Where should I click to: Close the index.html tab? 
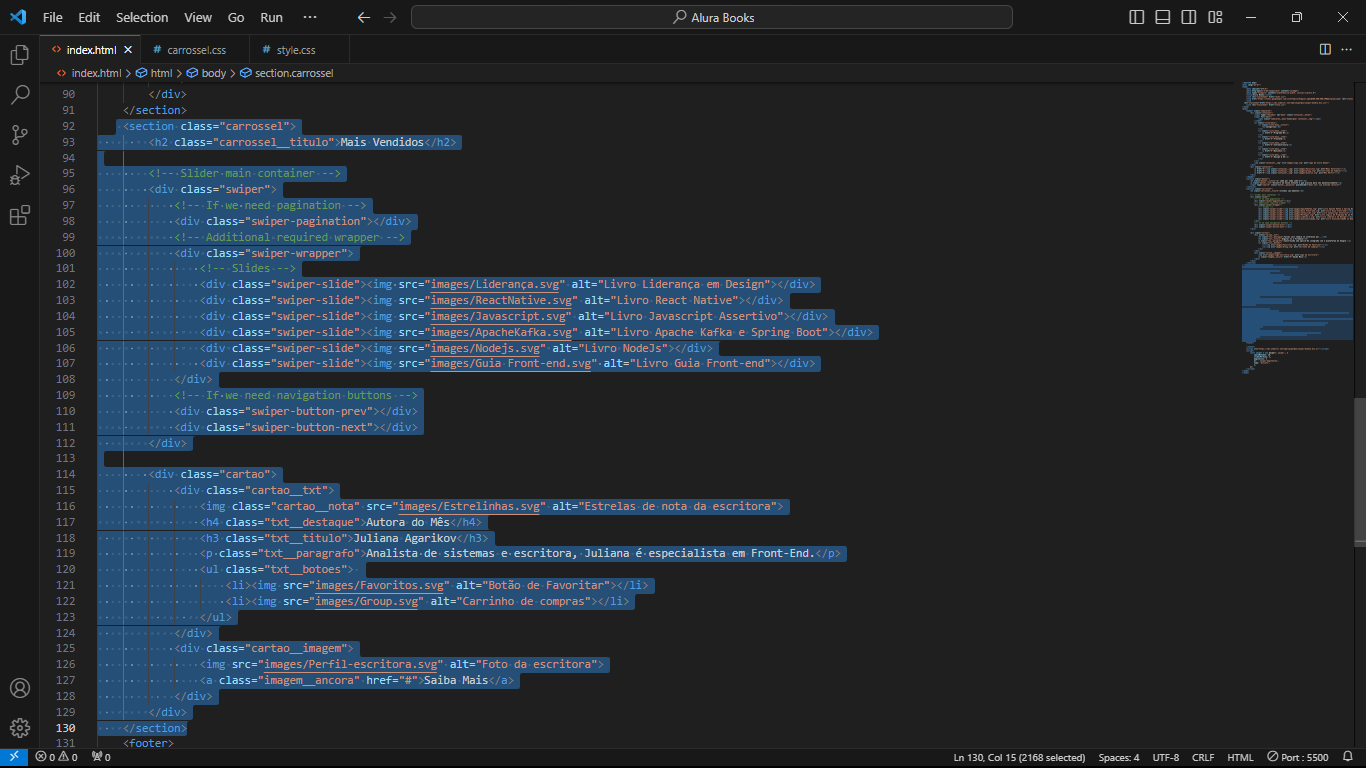(x=128, y=49)
